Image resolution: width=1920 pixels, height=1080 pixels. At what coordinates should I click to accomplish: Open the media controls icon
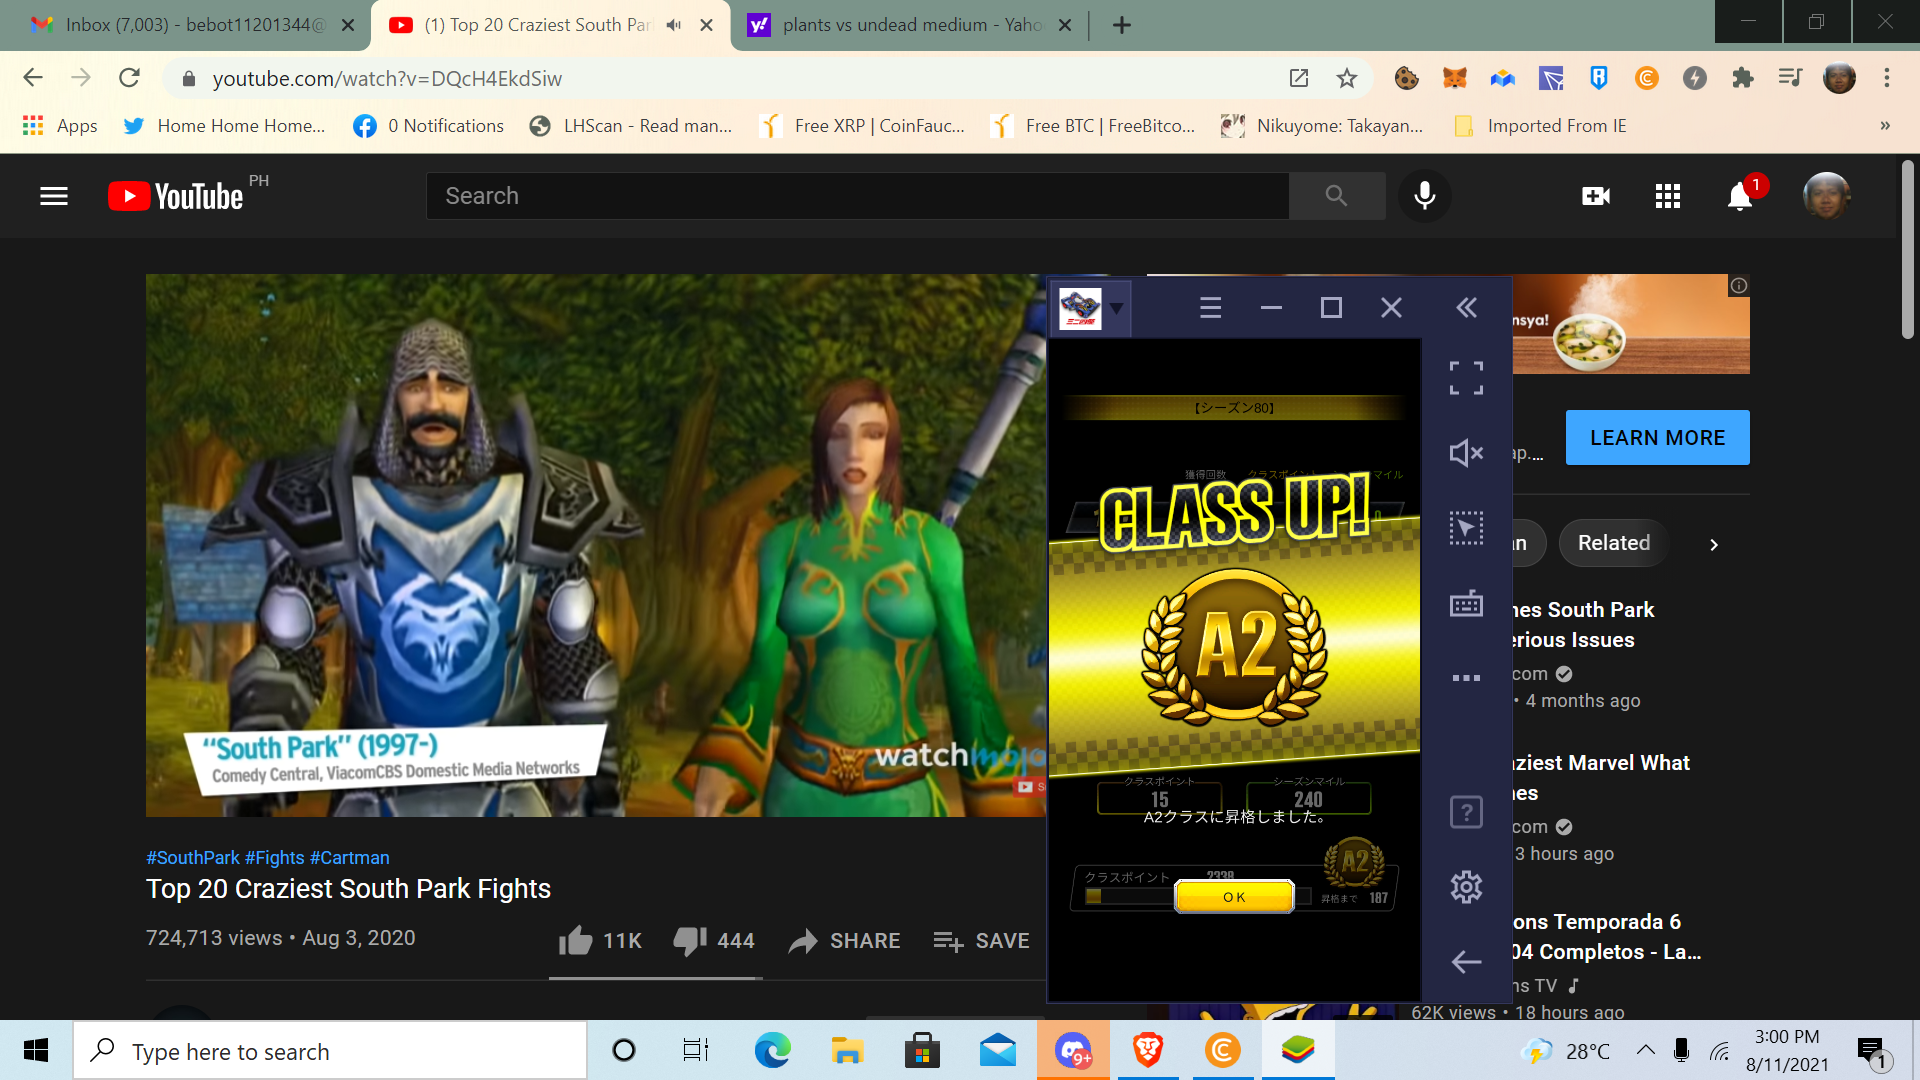(x=1790, y=78)
